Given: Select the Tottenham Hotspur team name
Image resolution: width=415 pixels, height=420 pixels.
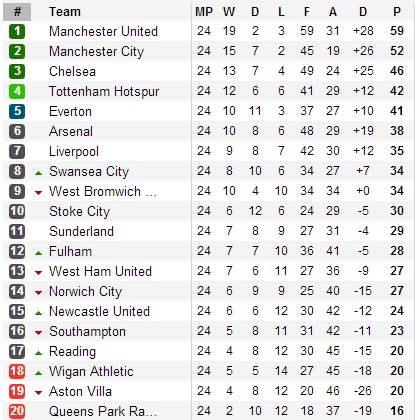Looking at the screenshot, I should [x=104, y=92].
